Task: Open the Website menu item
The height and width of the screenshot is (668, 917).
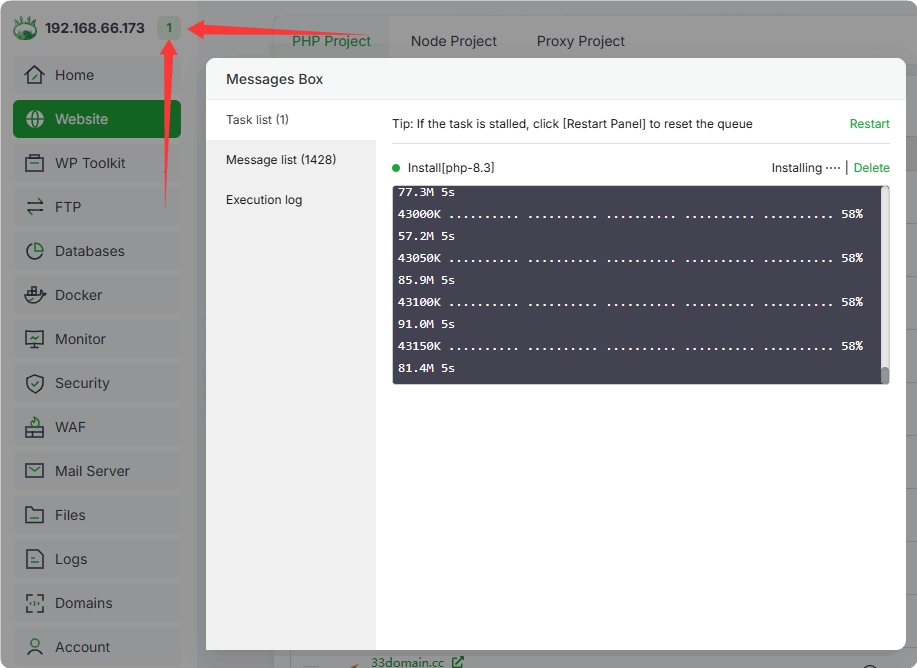Action: point(97,119)
